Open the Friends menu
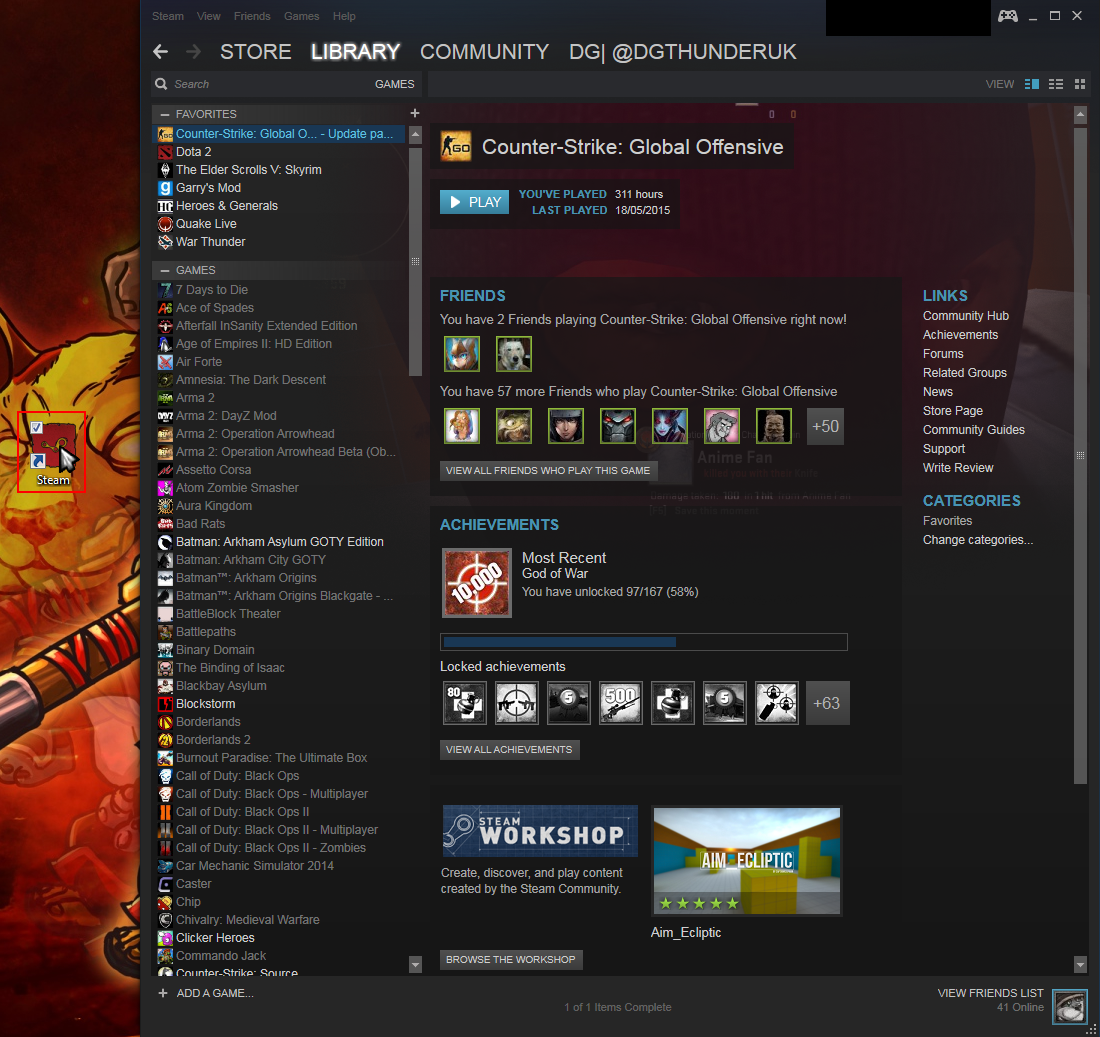 [252, 16]
